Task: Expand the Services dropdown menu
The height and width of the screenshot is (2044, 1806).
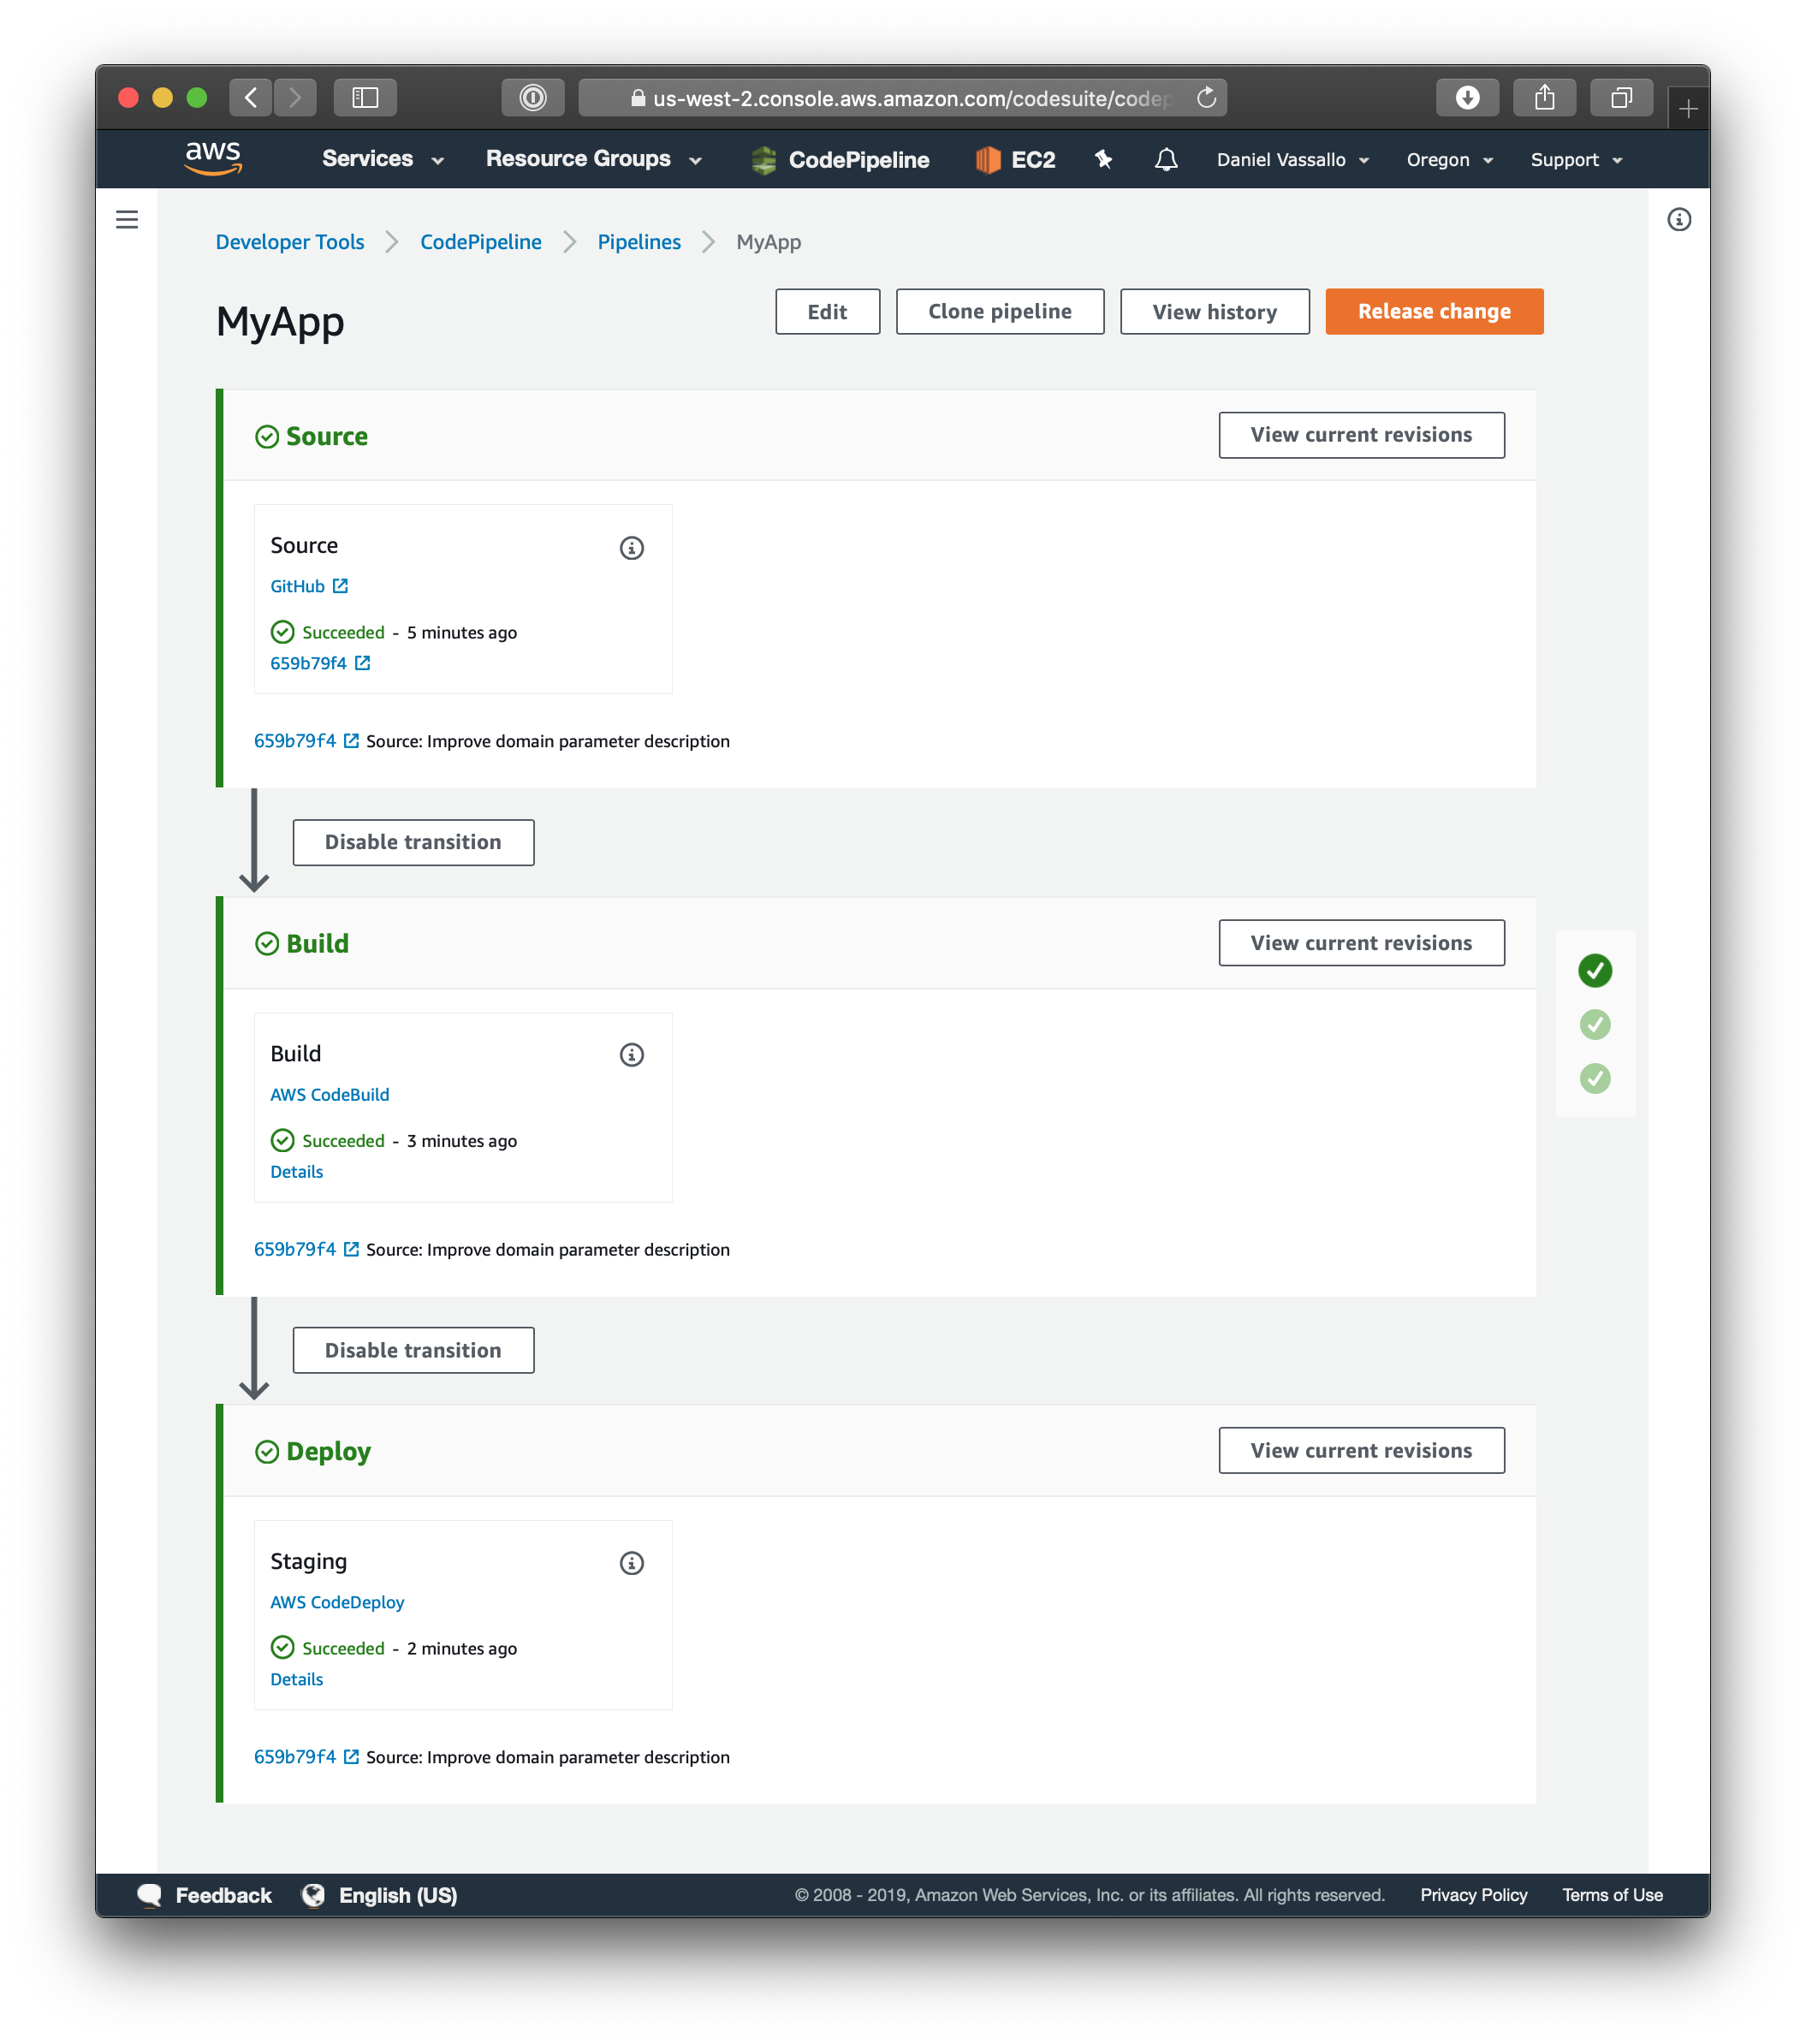Action: click(x=382, y=159)
